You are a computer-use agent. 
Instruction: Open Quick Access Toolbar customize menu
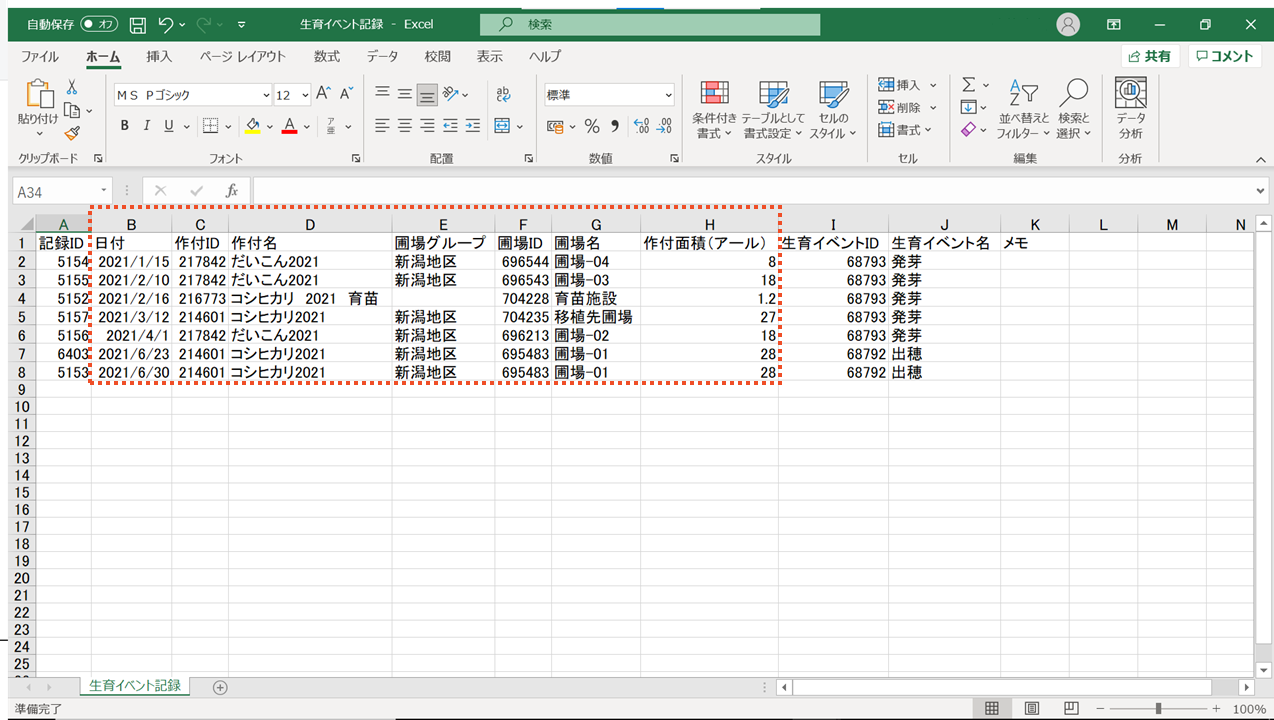[244, 24]
